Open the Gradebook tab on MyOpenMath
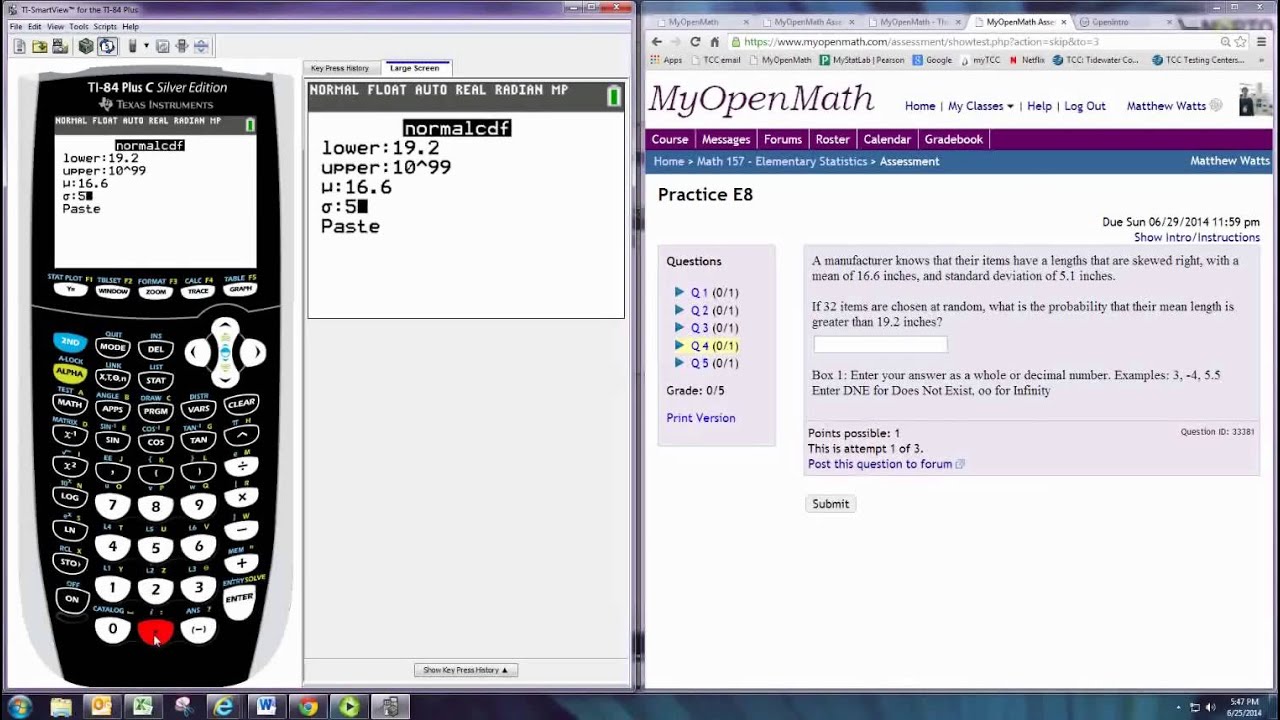This screenshot has height=720, width=1280. click(953, 139)
